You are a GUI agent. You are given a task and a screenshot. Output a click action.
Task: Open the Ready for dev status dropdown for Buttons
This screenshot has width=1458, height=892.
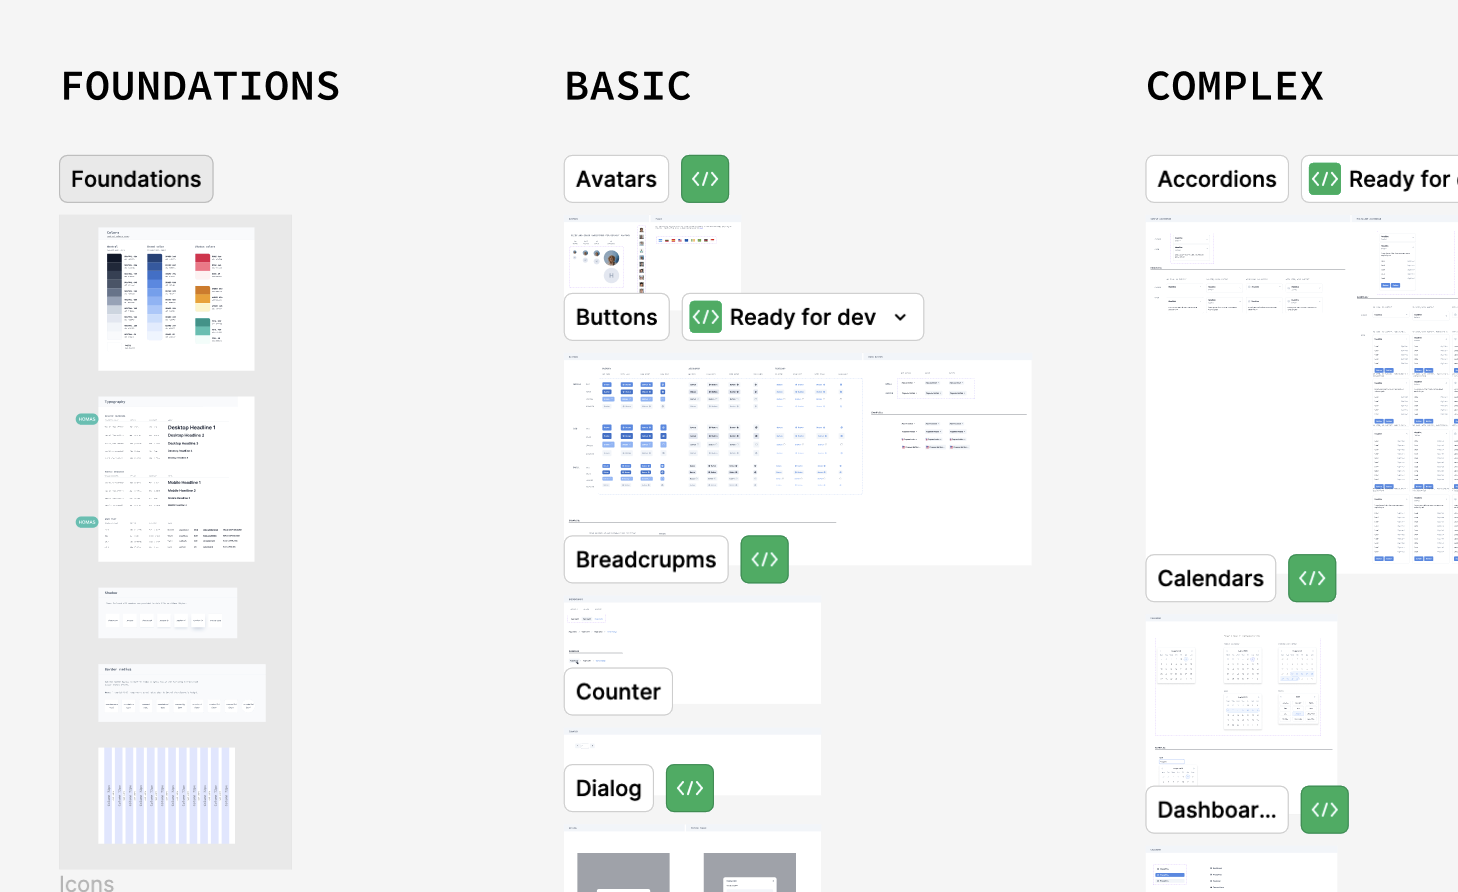point(803,317)
